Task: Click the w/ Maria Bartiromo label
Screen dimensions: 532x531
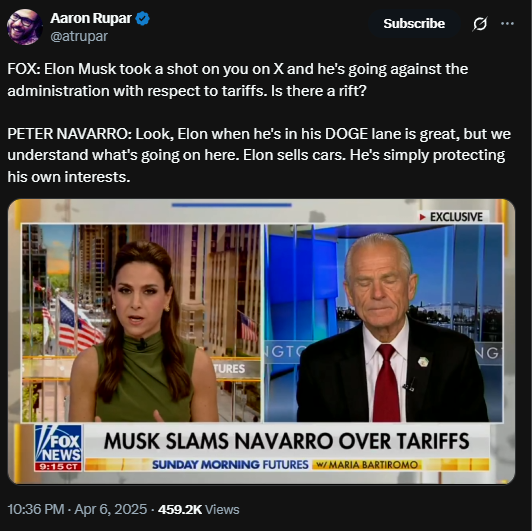Action: click(x=367, y=464)
